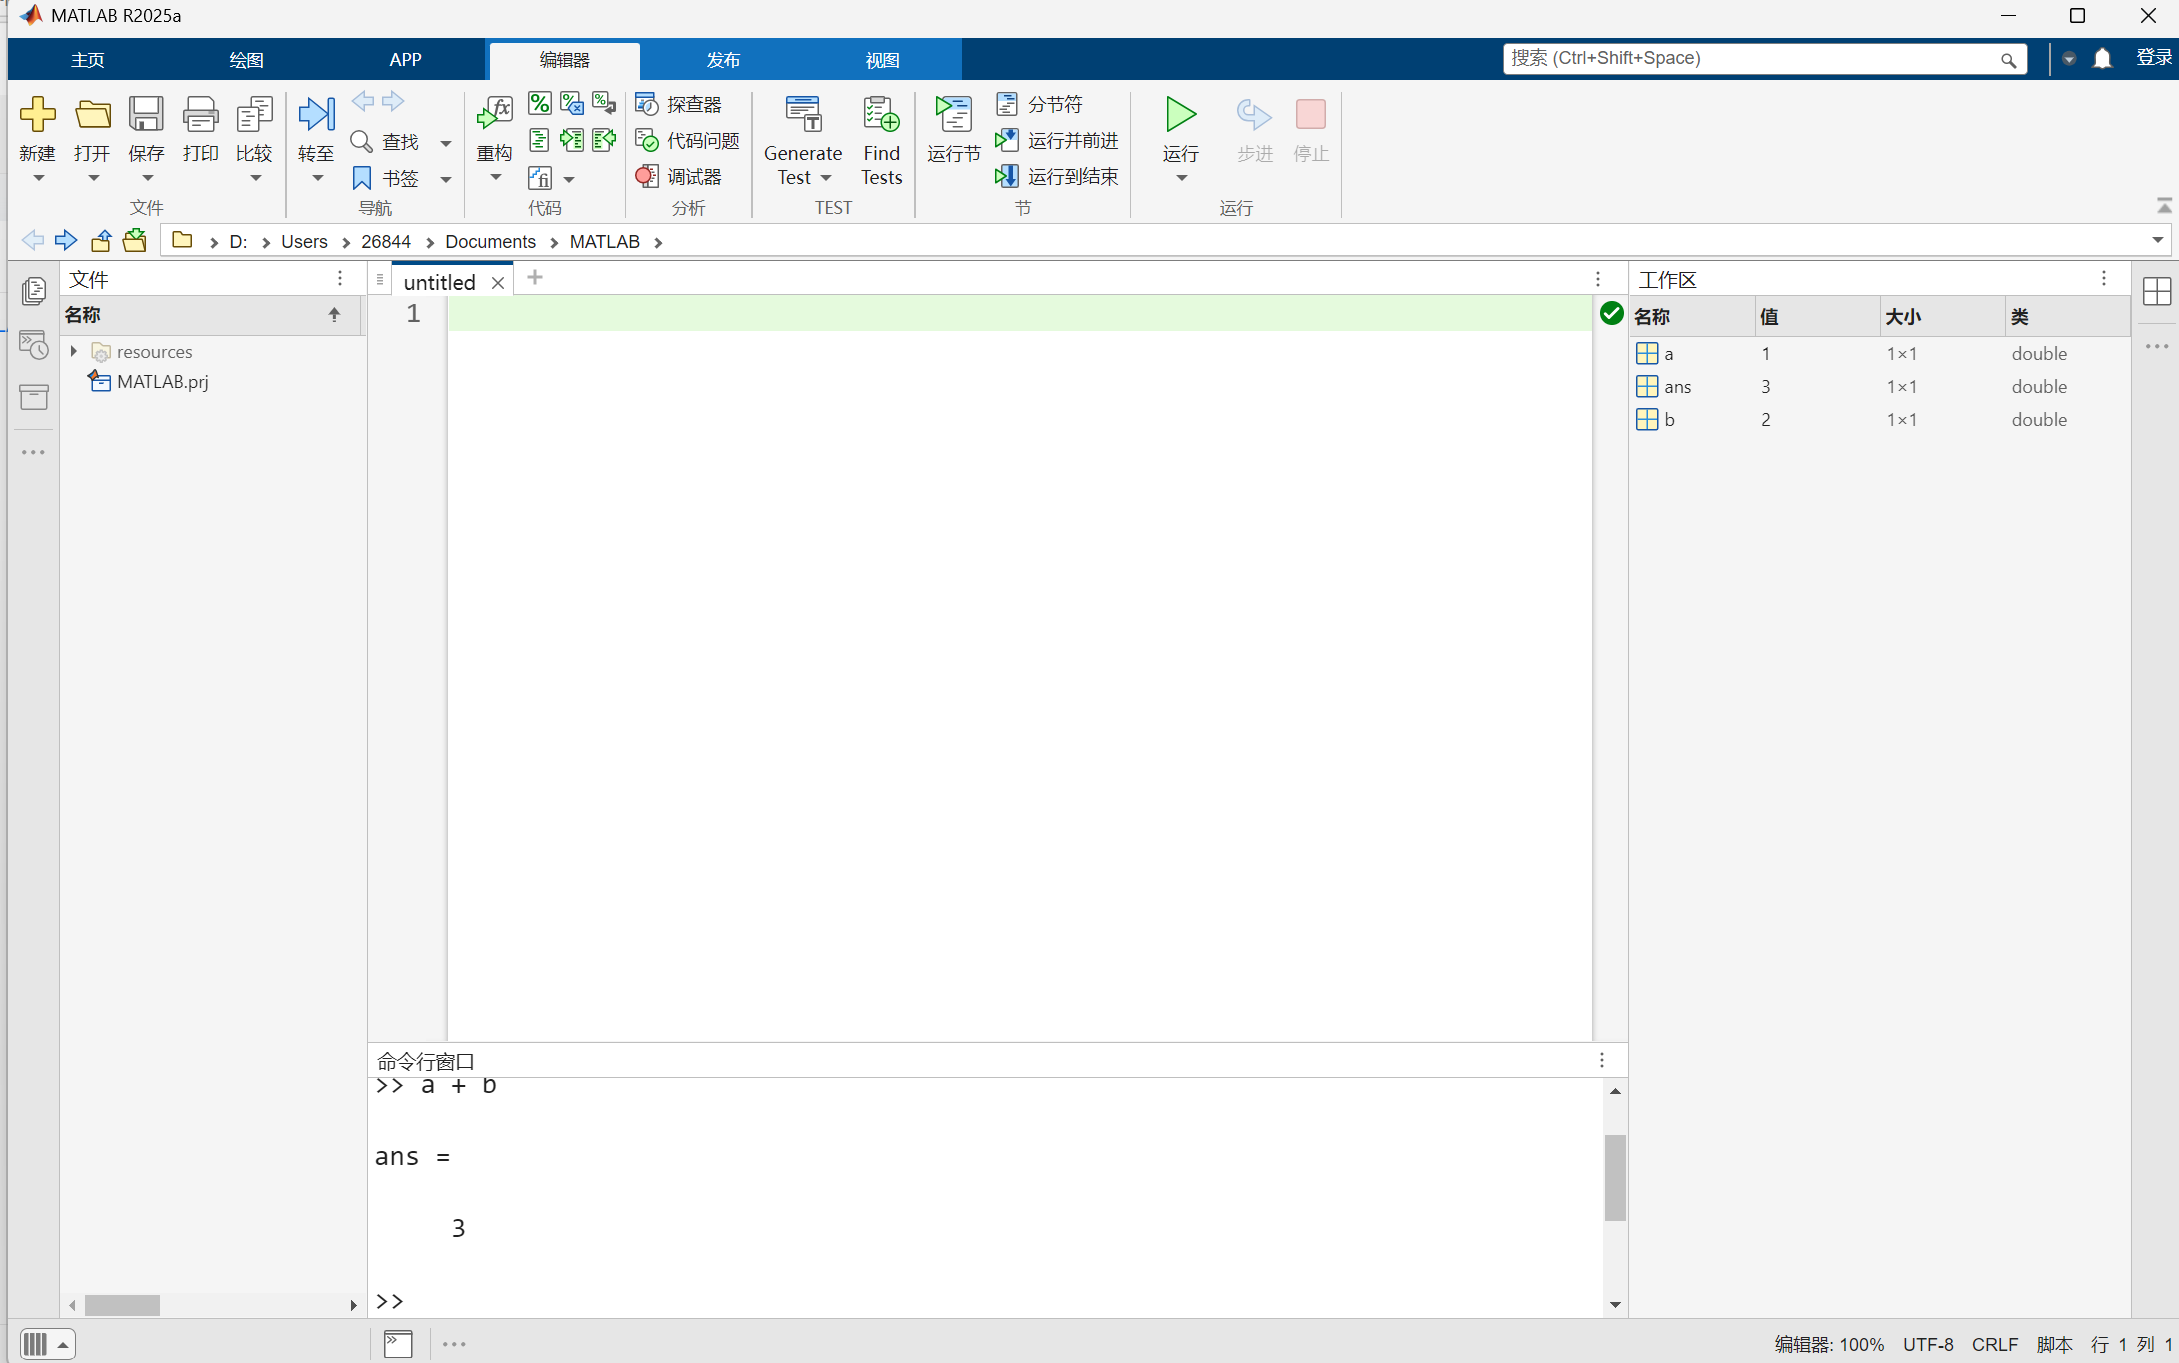Toggle the command window panel button
This screenshot has height=1363, width=2179.
pyautogui.click(x=398, y=1343)
